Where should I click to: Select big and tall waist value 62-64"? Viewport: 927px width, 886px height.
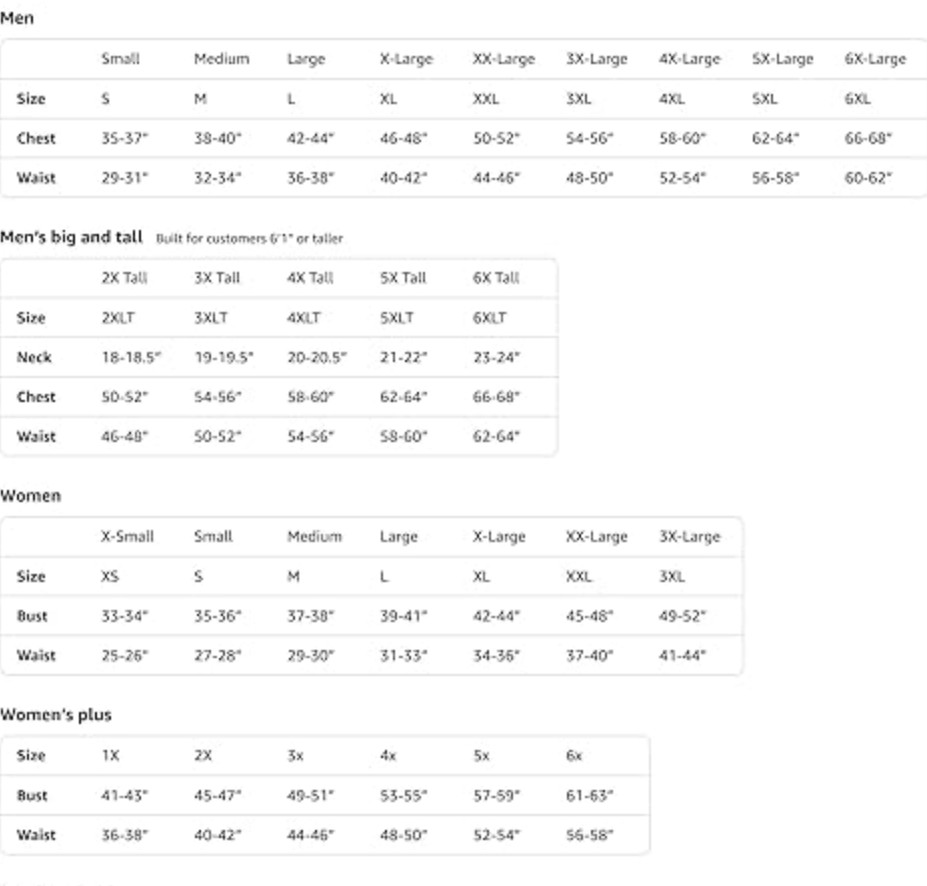pos(496,437)
